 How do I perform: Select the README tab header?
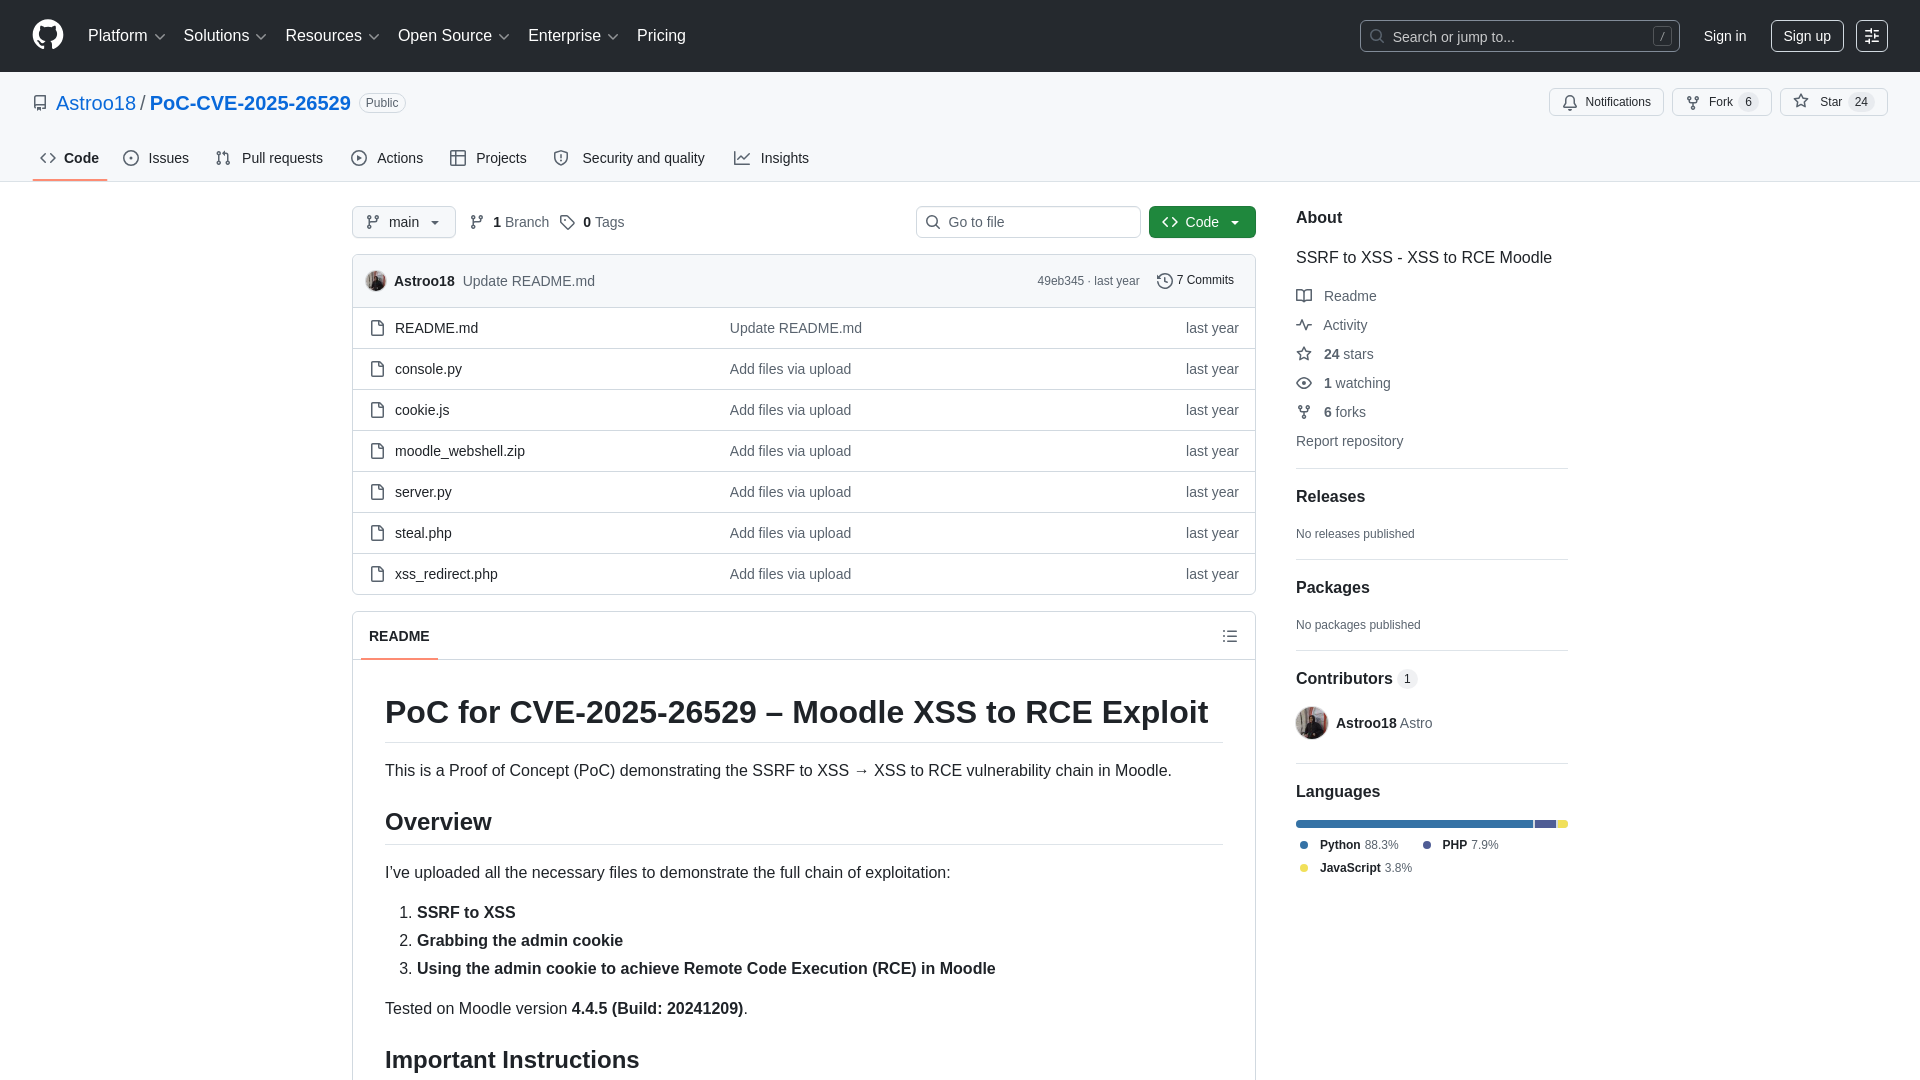(399, 636)
